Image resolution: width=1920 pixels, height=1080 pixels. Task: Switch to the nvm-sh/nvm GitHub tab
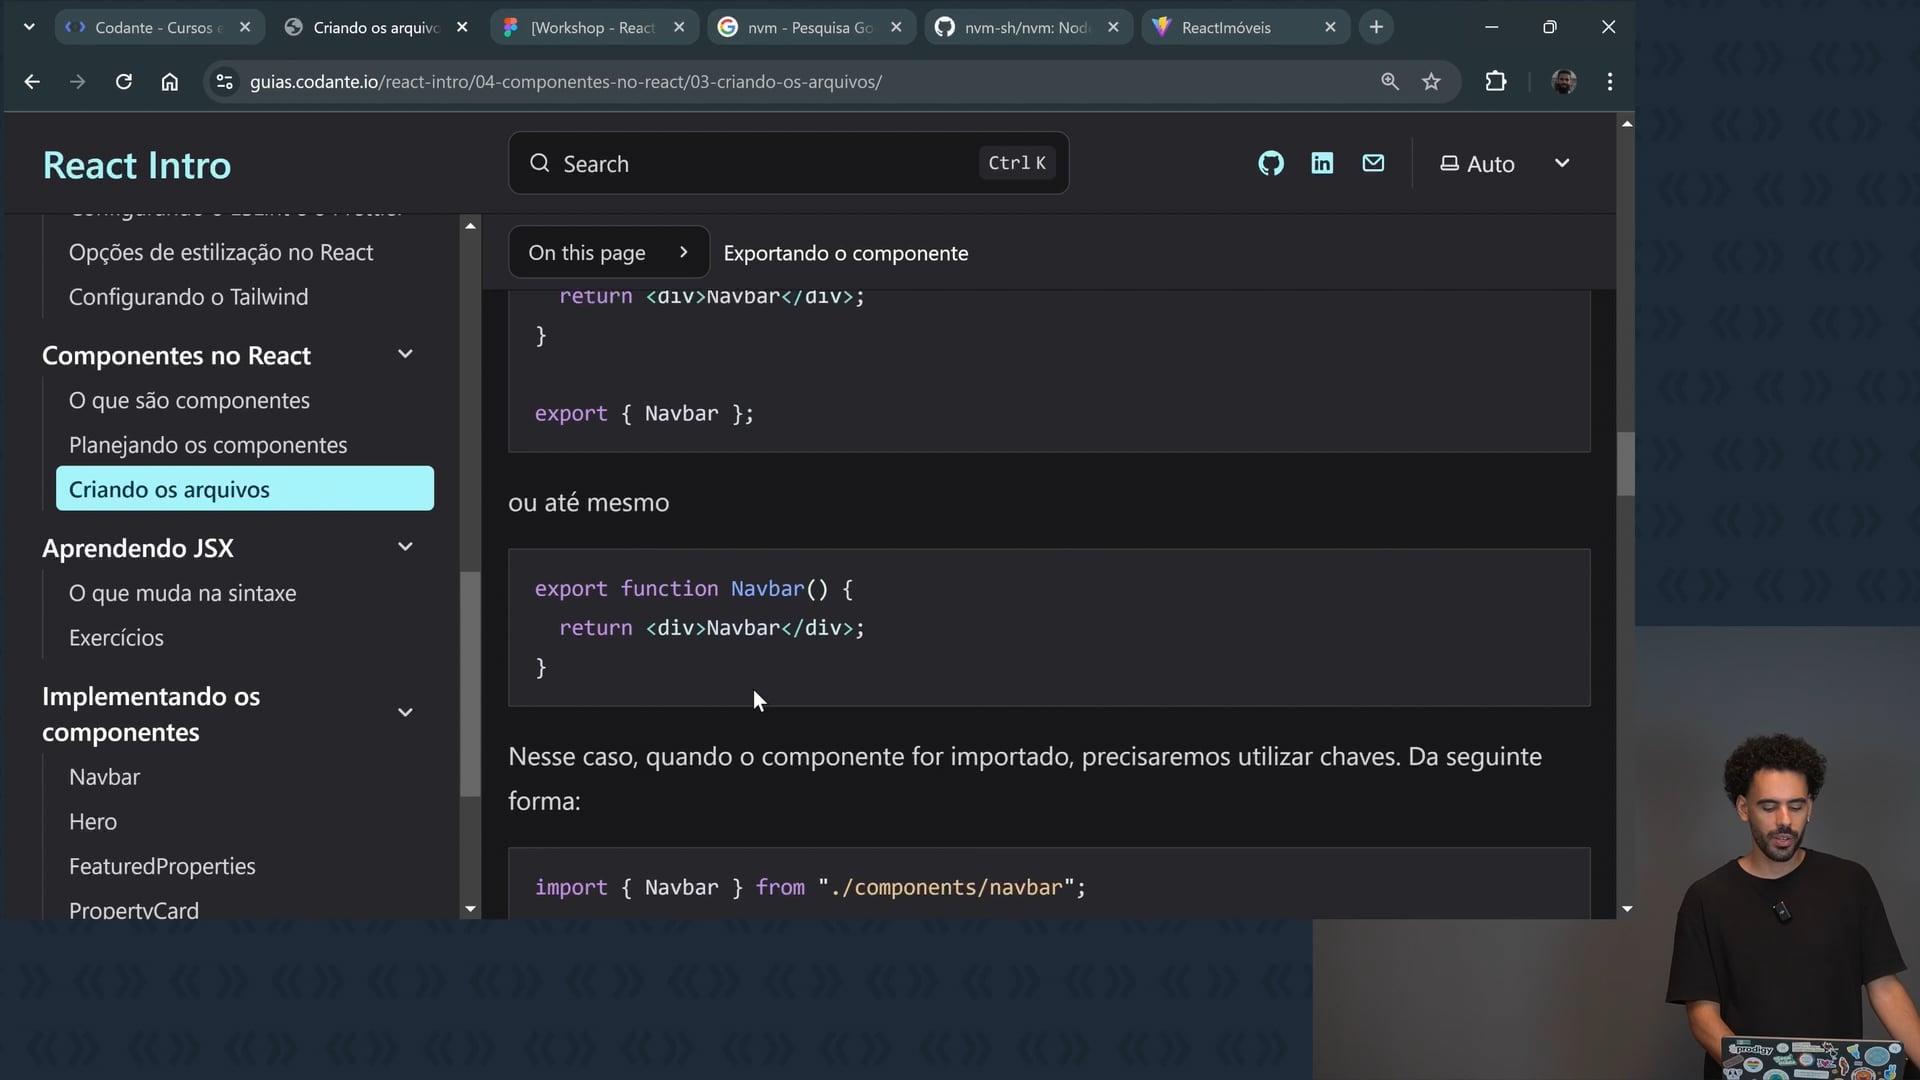(x=1025, y=27)
